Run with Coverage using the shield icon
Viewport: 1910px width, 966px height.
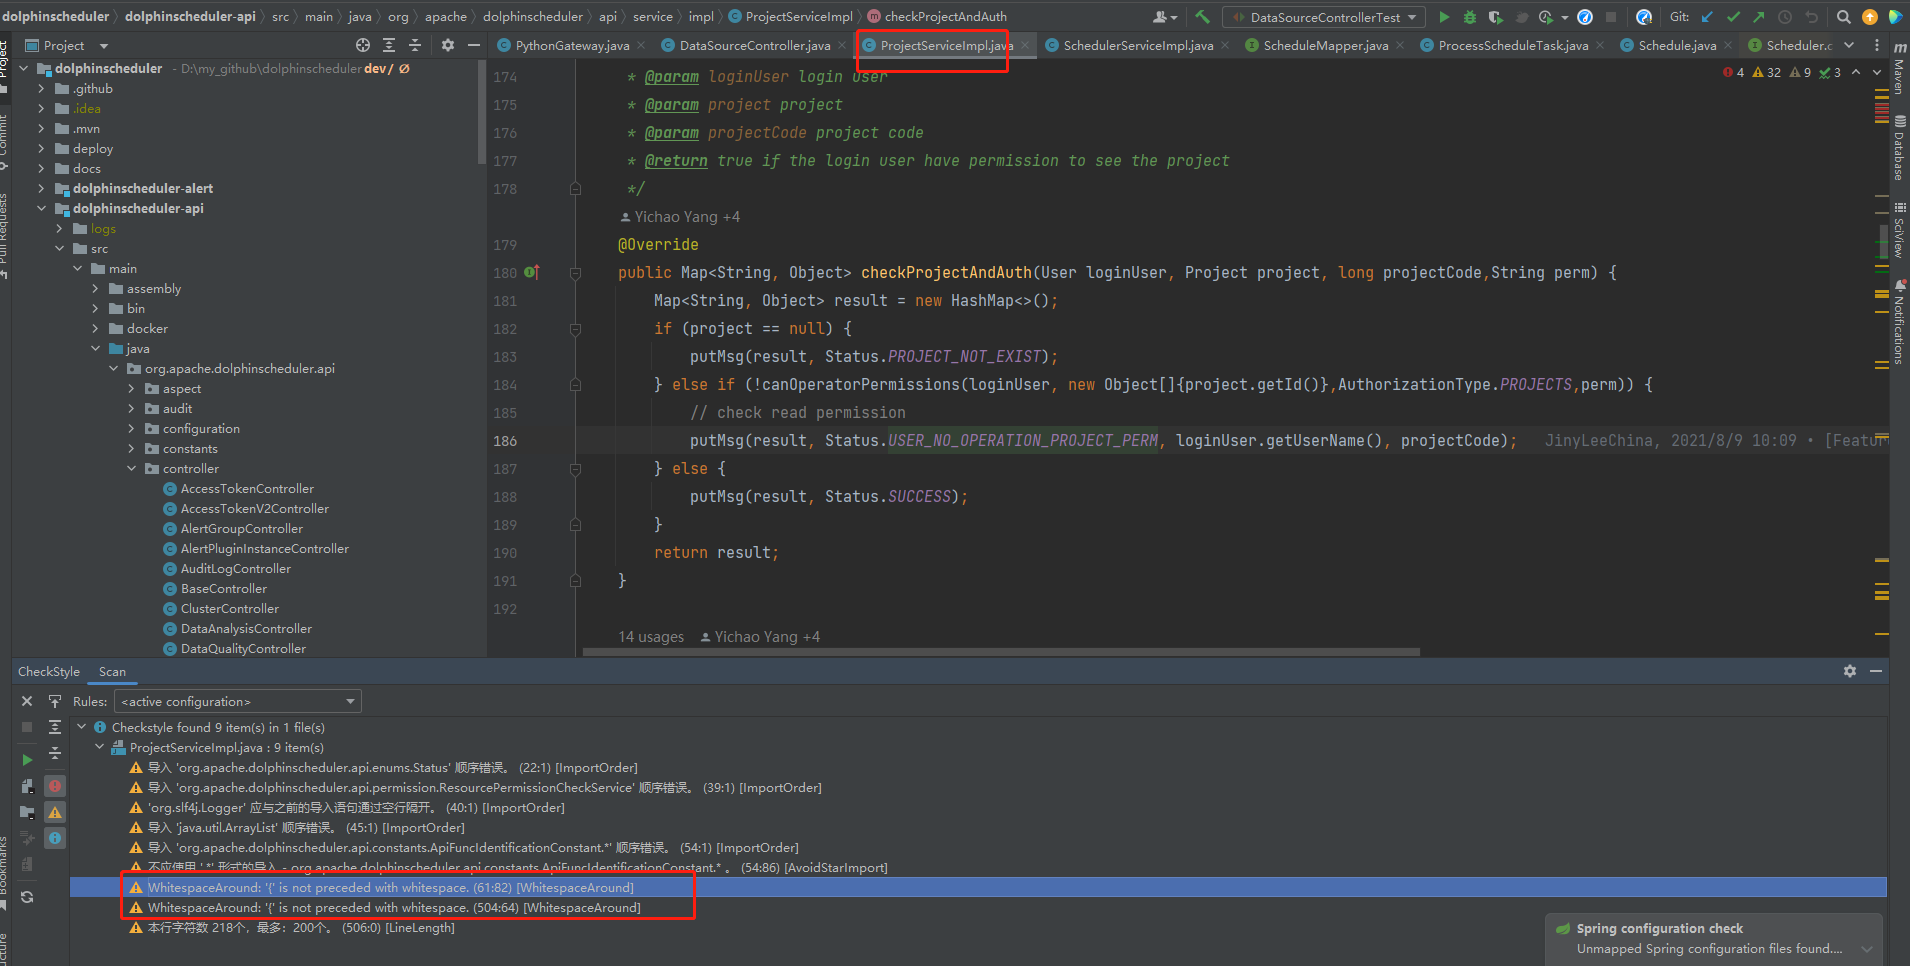pyautogui.click(x=1495, y=17)
